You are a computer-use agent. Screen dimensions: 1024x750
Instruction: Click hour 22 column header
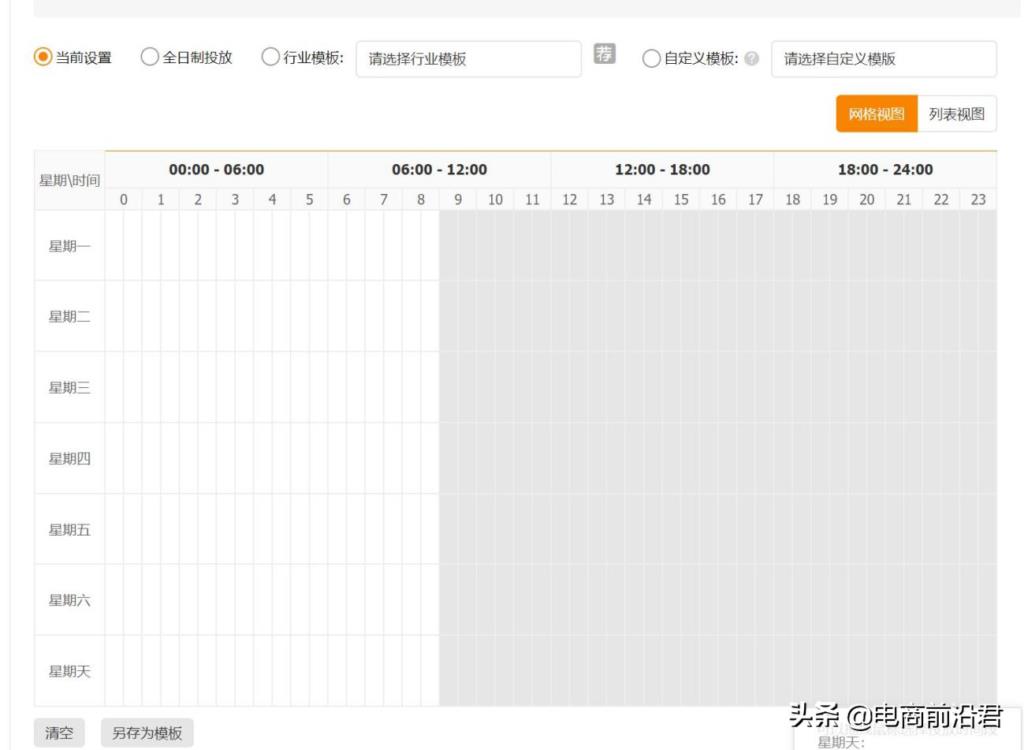pos(941,199)
